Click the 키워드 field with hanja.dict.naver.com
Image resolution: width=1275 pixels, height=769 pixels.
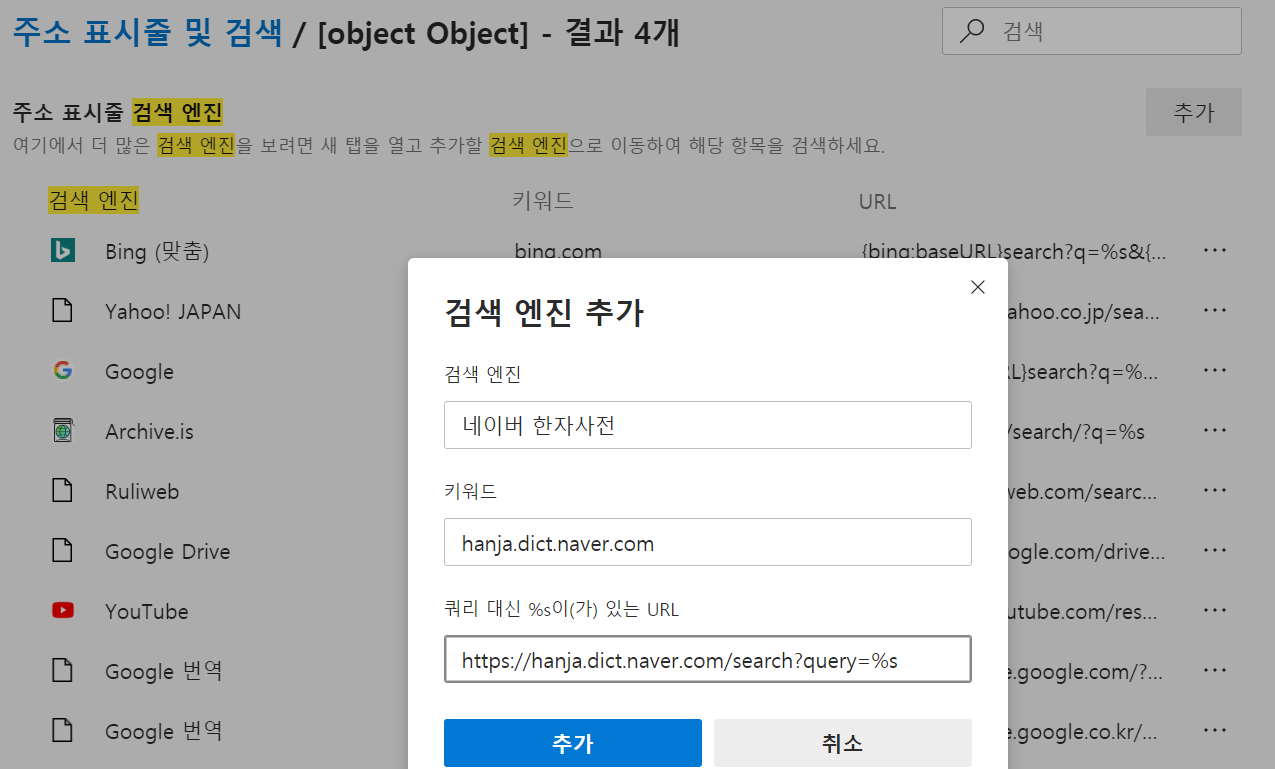coord(708,542)
